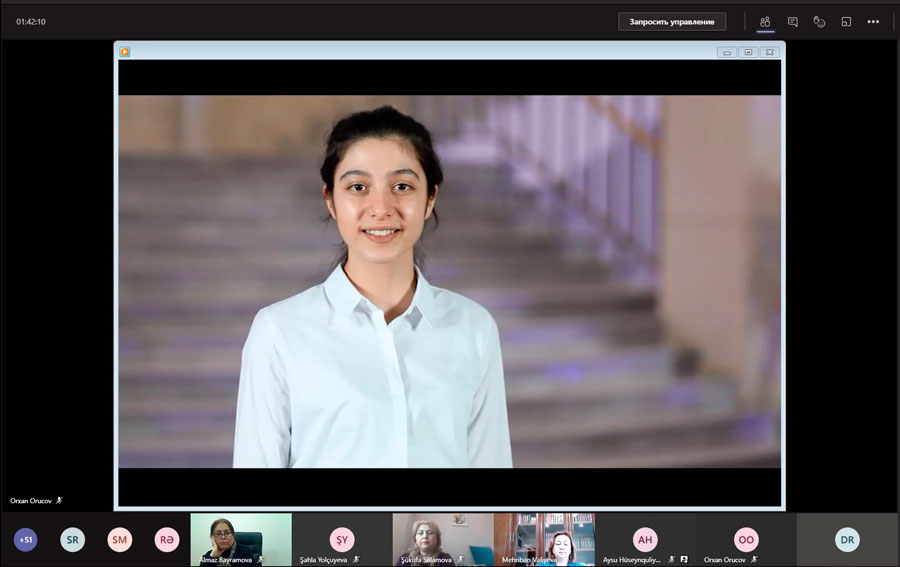
Task: Open the meeting chat icon
Action: coord(792,22)
